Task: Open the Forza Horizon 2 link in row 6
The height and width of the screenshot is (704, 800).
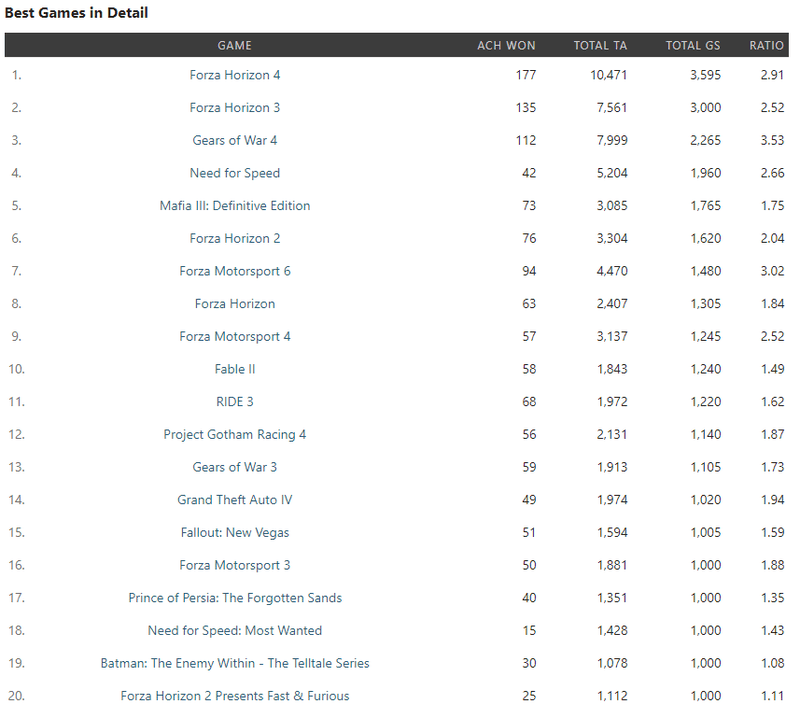Action: click(x=235, y=238)
